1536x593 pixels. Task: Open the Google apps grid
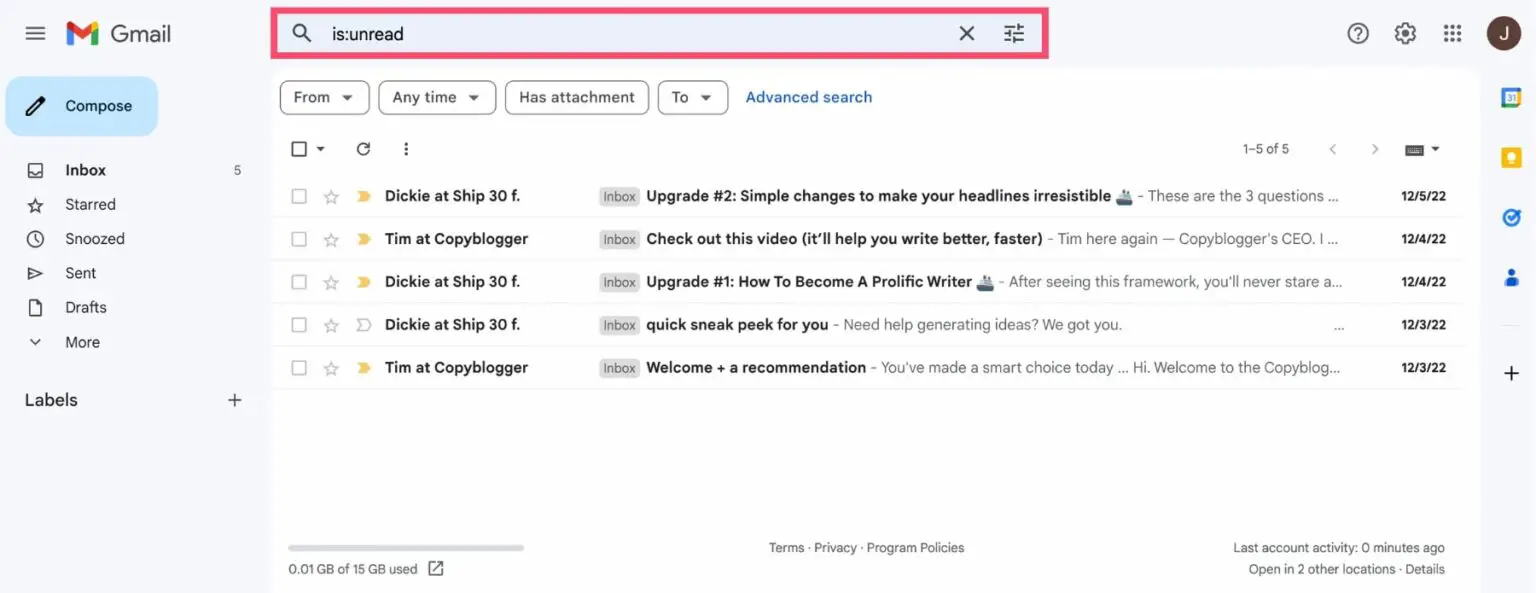pyautogui.click(x=1452, y=33)
